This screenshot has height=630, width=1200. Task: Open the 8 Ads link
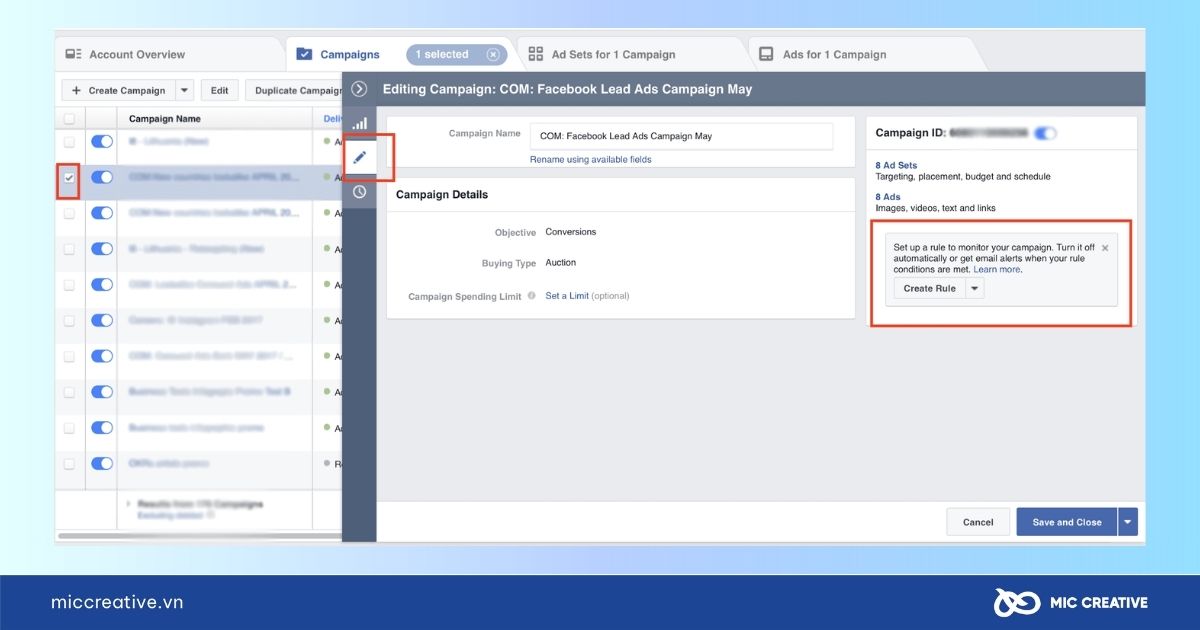point(888,197)
